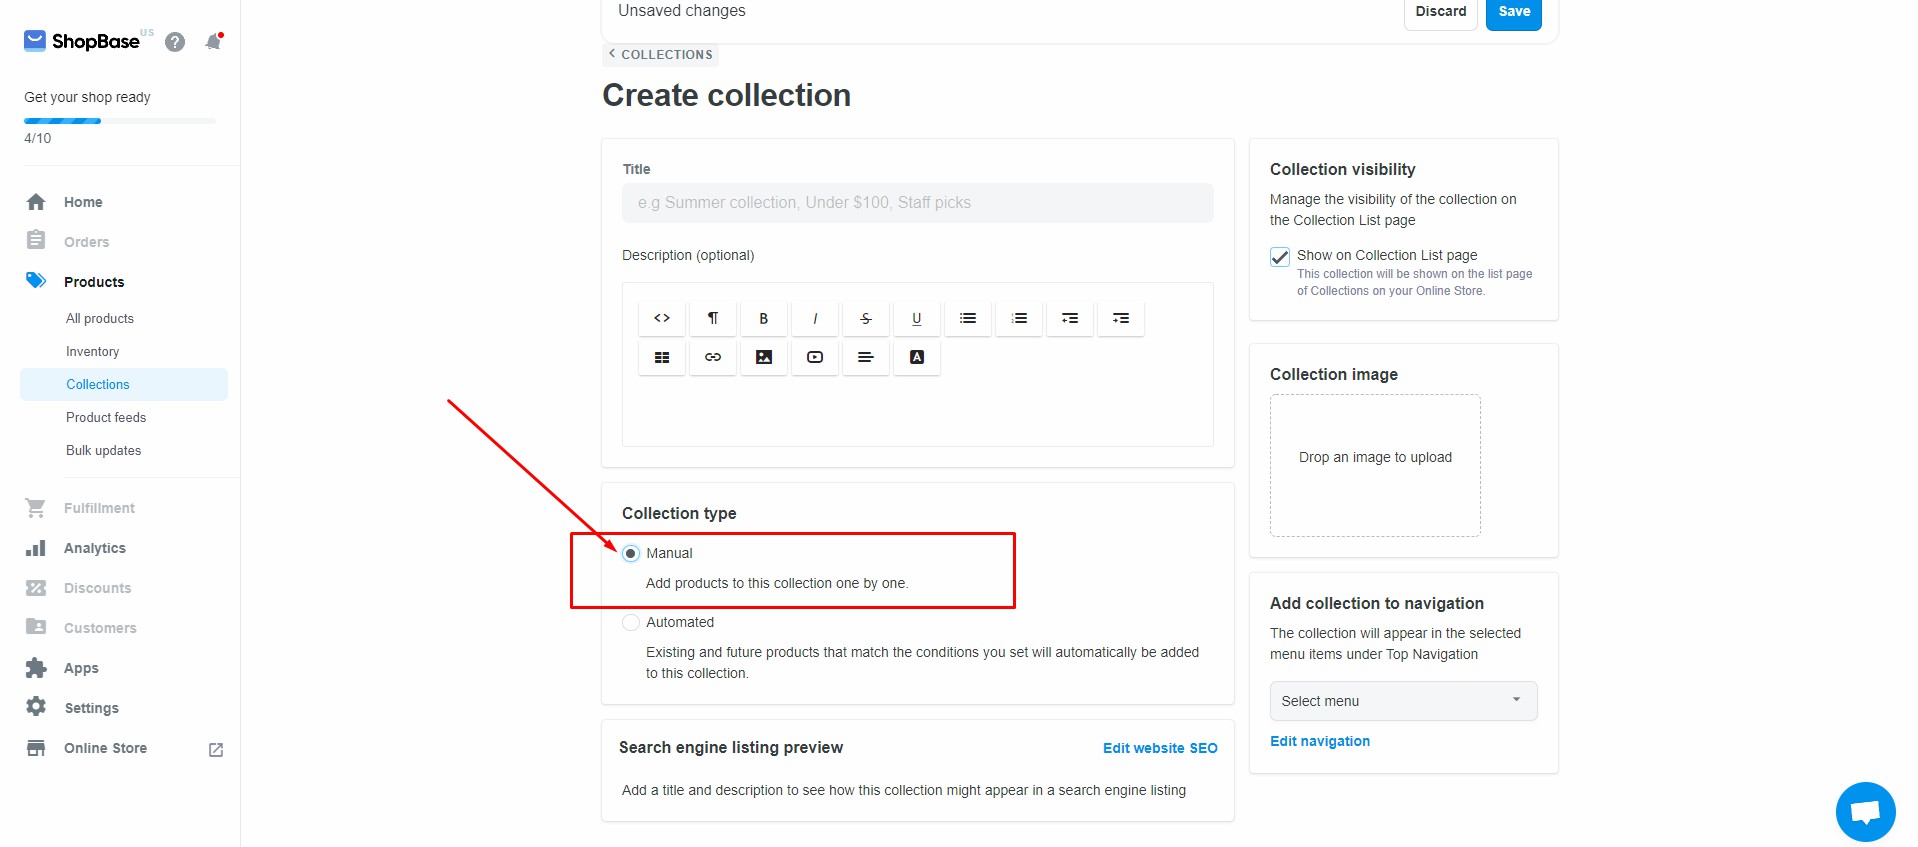
Task: Click the help question mark icon
Action: click(x=175, y=42)
